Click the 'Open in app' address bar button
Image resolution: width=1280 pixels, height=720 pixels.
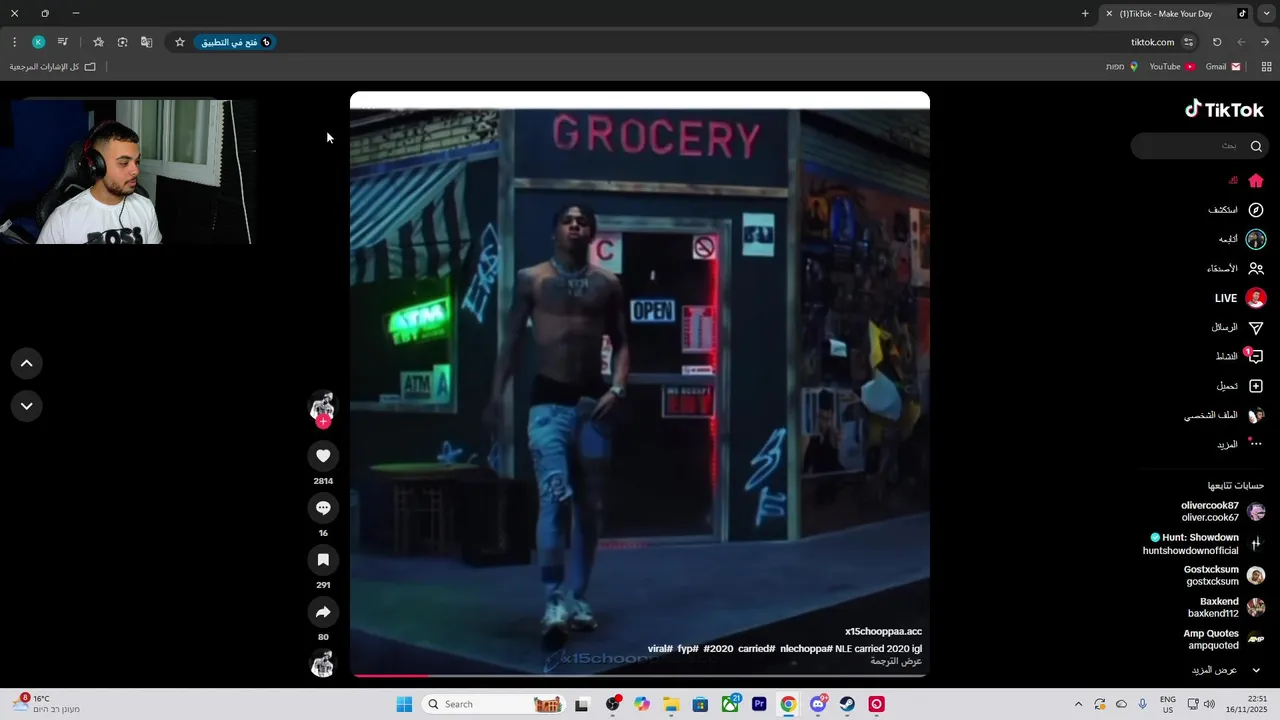pos(235,42)
